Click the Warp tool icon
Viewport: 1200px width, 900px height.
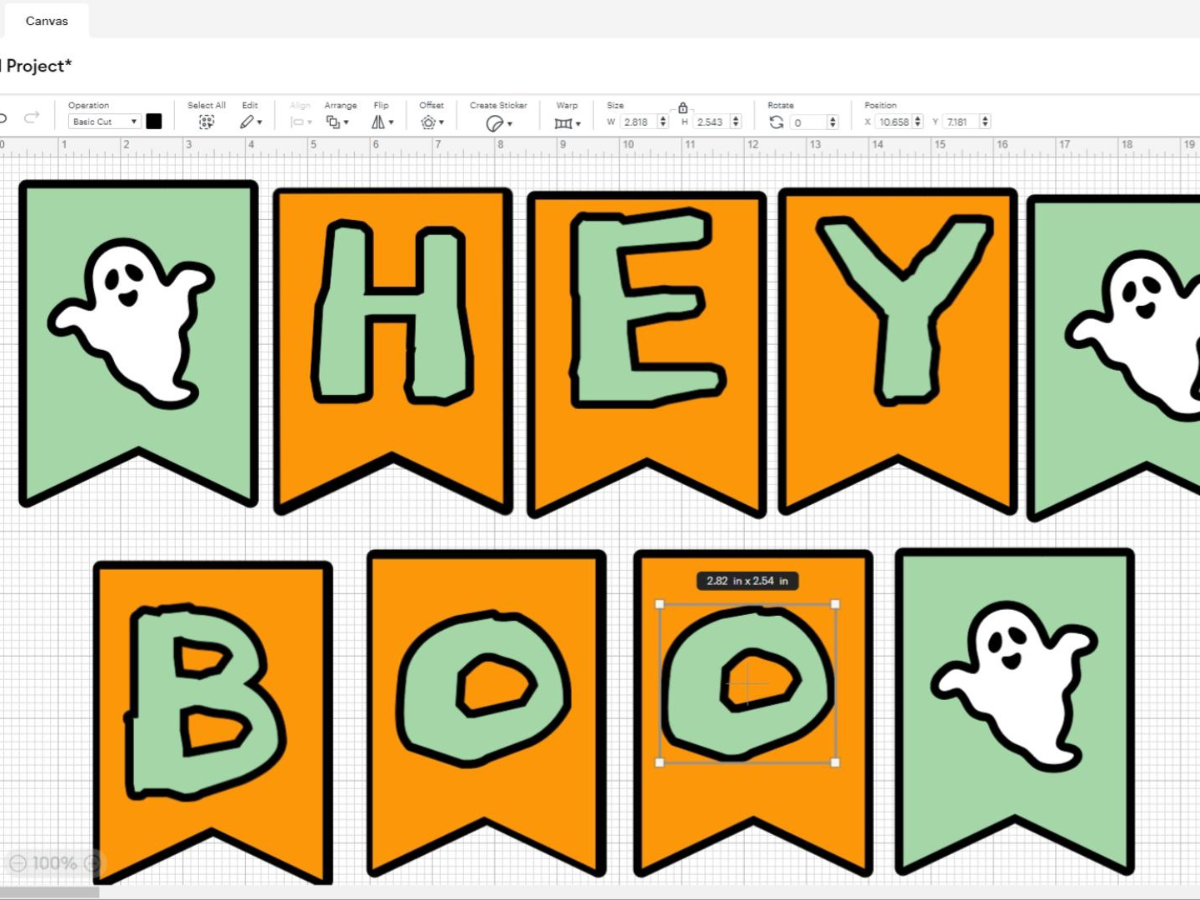(563, 122)
